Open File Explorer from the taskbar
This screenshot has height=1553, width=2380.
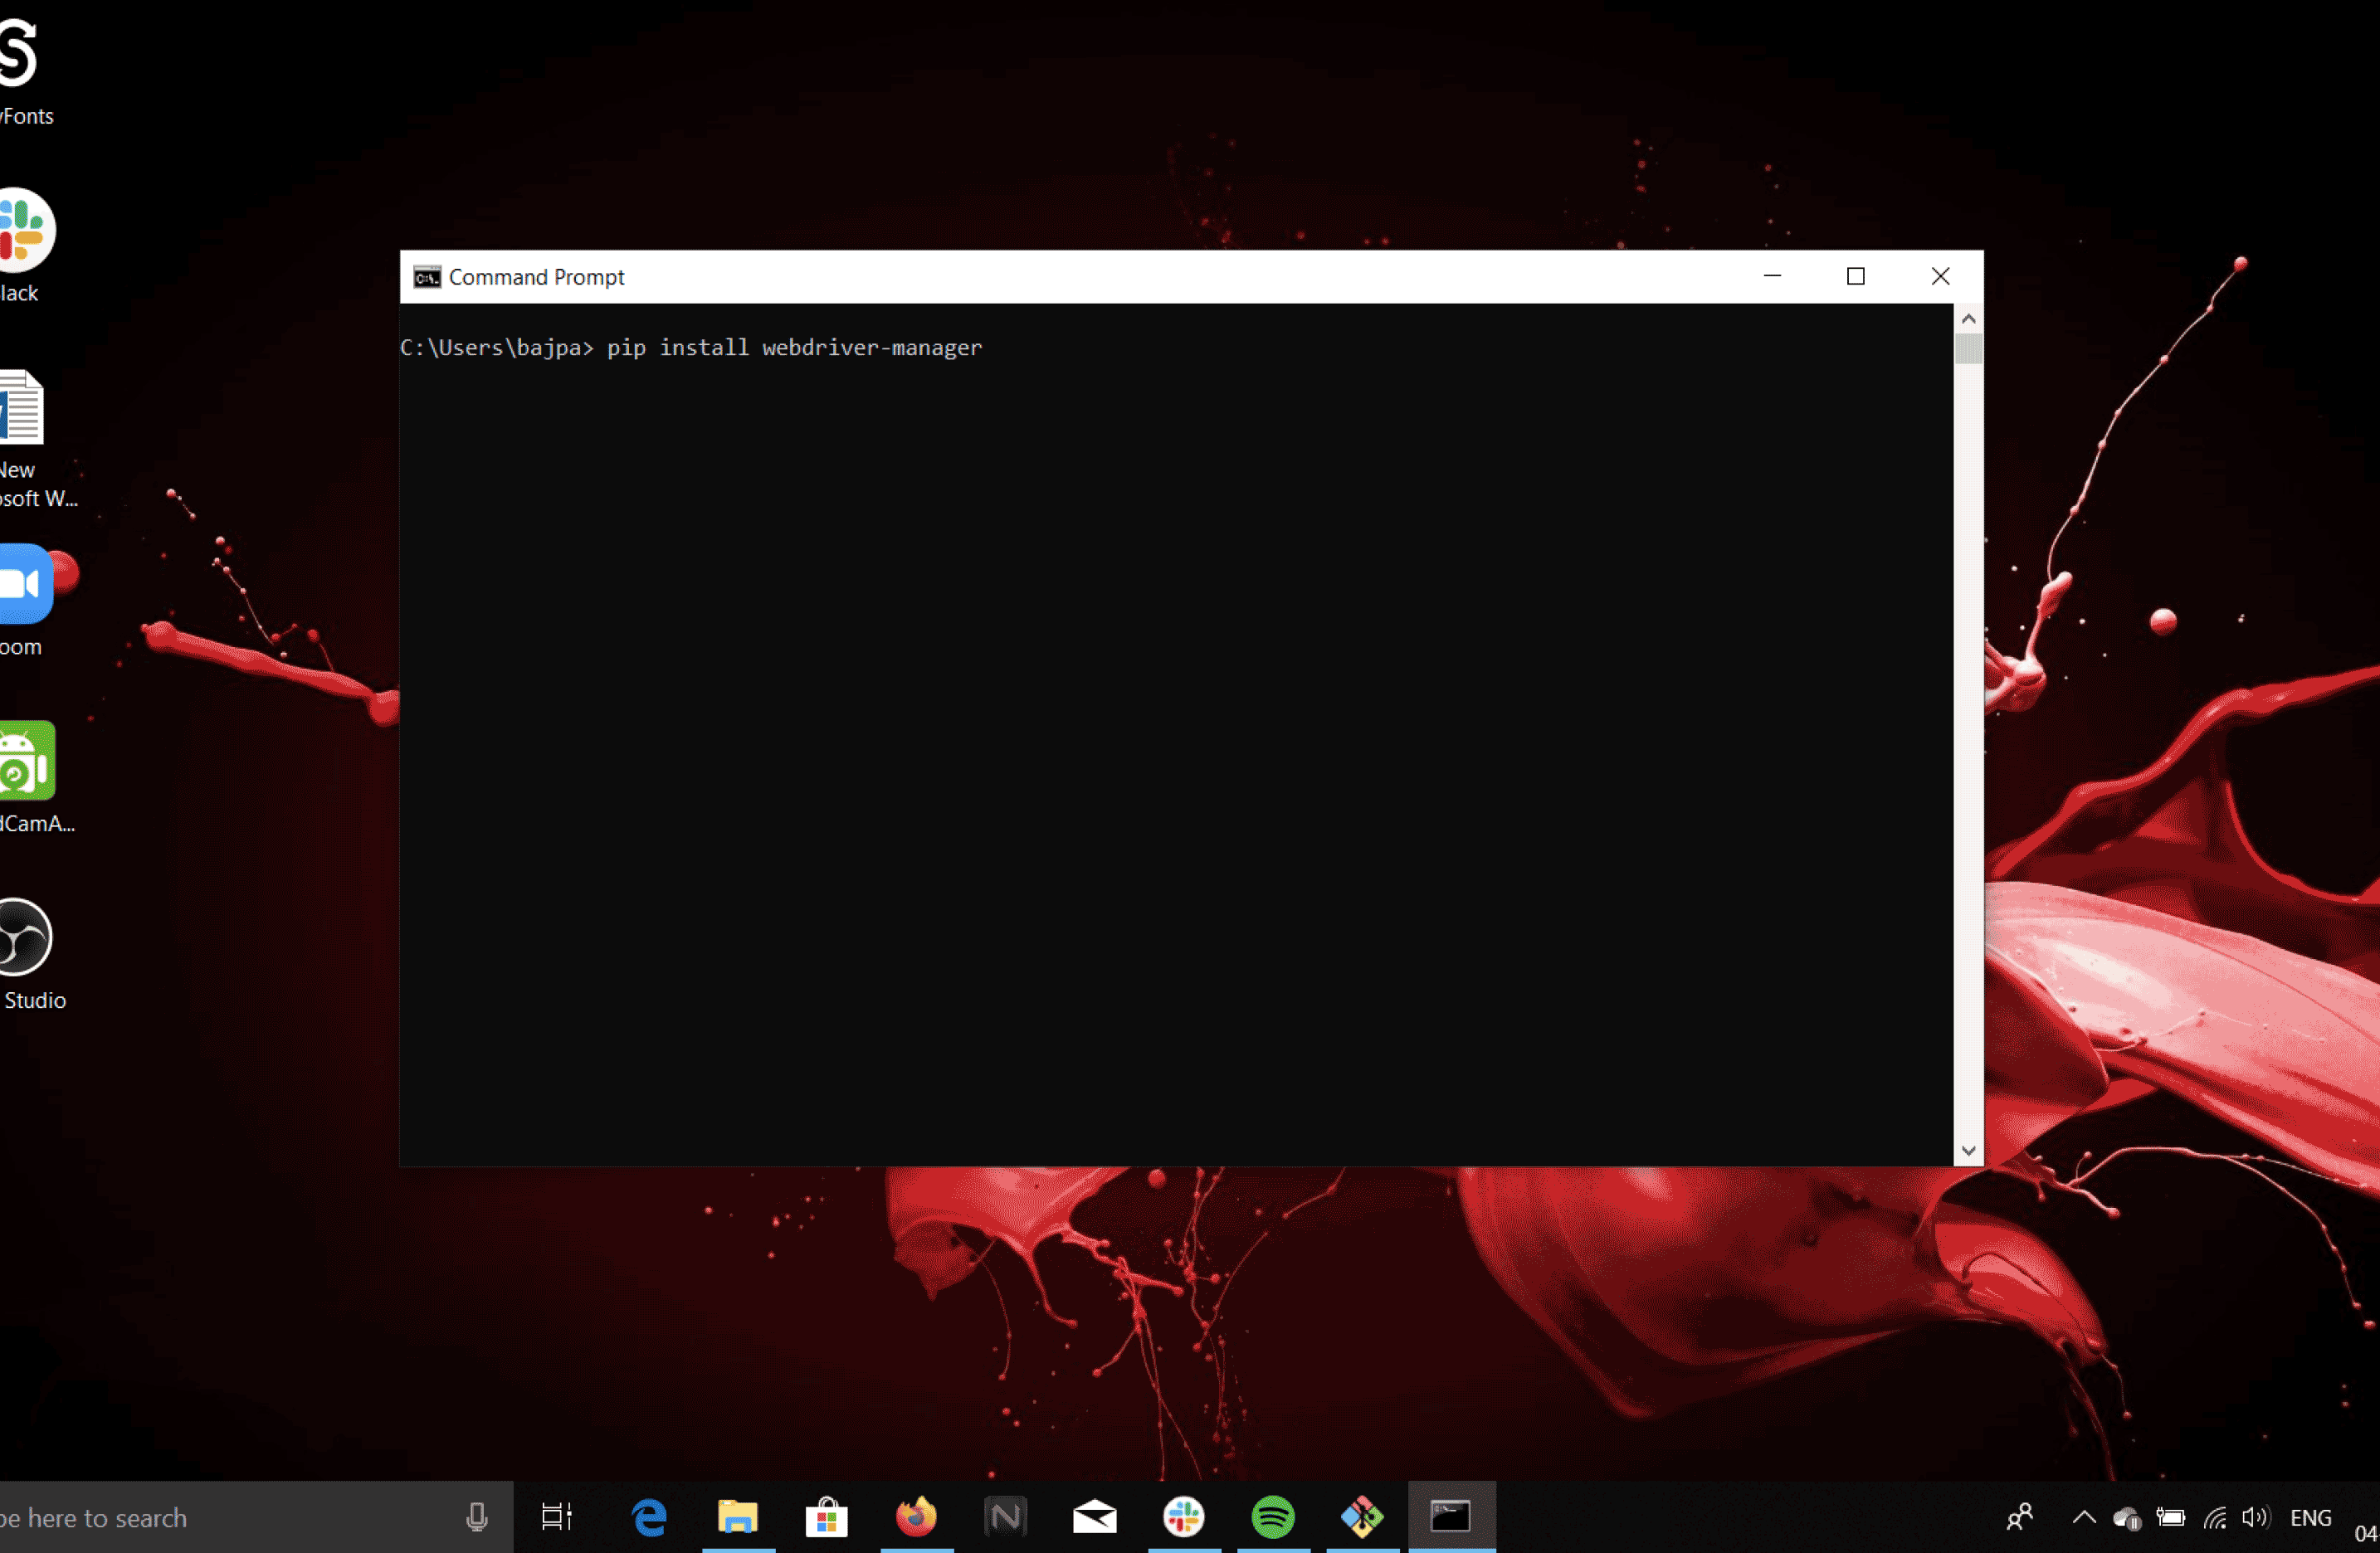[x=738, y=1517]
